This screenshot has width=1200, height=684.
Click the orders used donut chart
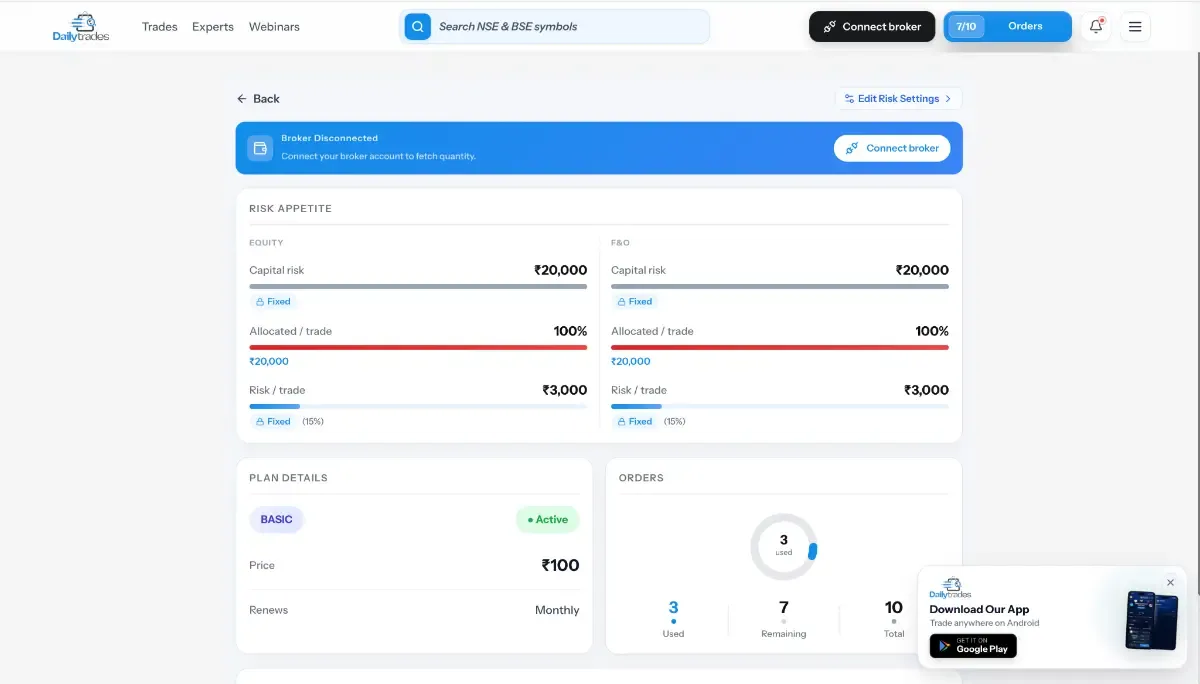click(784, 547)
